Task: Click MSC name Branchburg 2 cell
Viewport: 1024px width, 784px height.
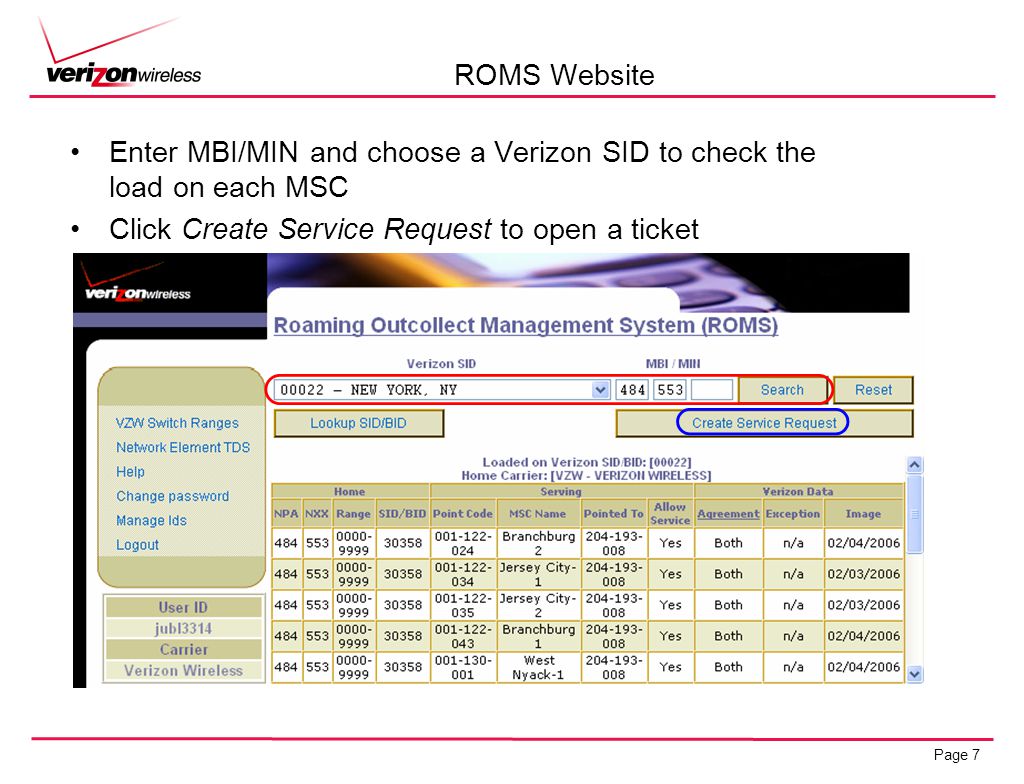Action: pyautogui.click(x=538, y=544)
